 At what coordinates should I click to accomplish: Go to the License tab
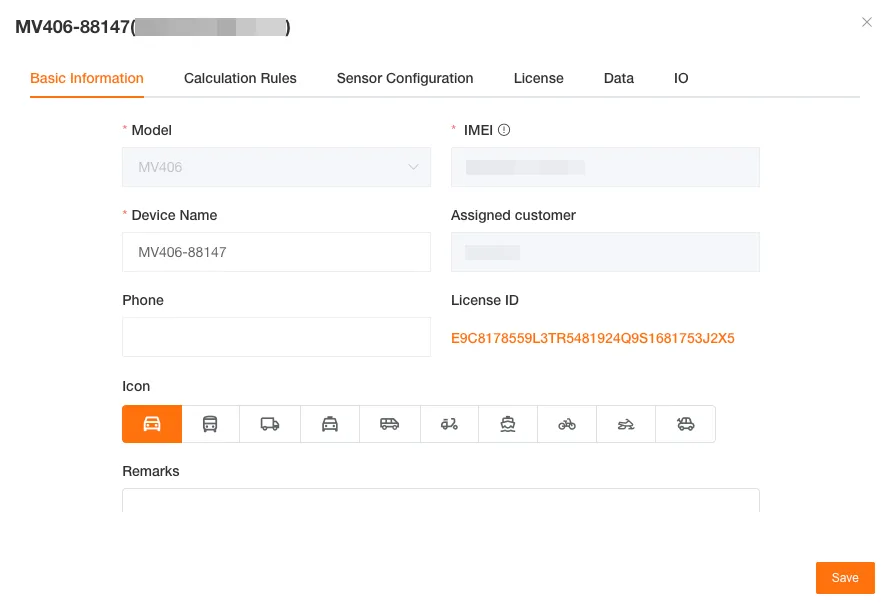(538, 78)
